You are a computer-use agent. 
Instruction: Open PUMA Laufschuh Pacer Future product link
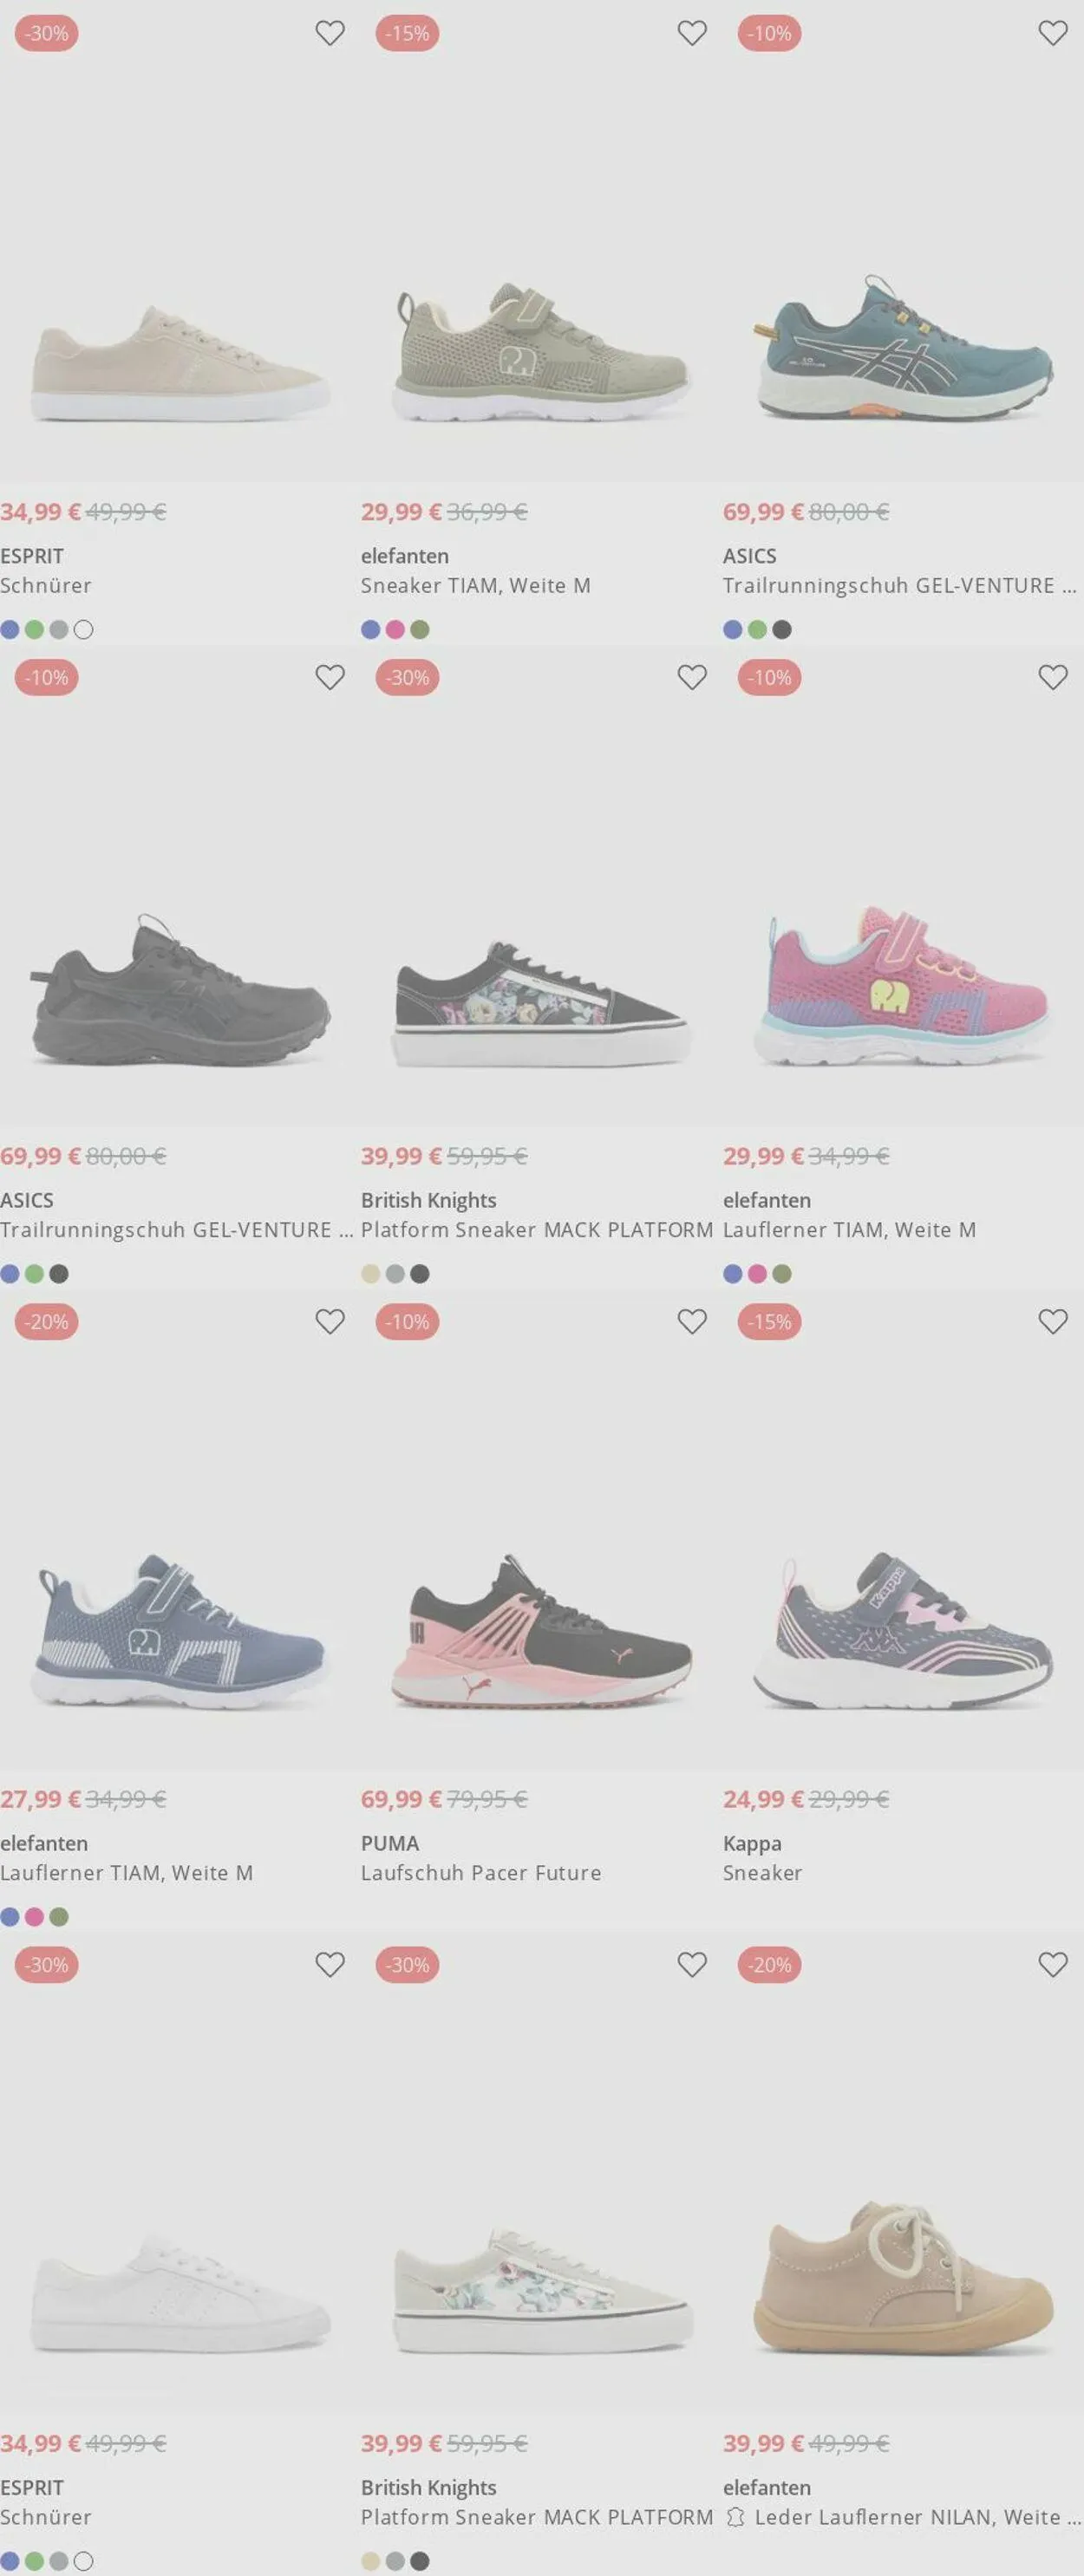click(x=481, y=1873)
